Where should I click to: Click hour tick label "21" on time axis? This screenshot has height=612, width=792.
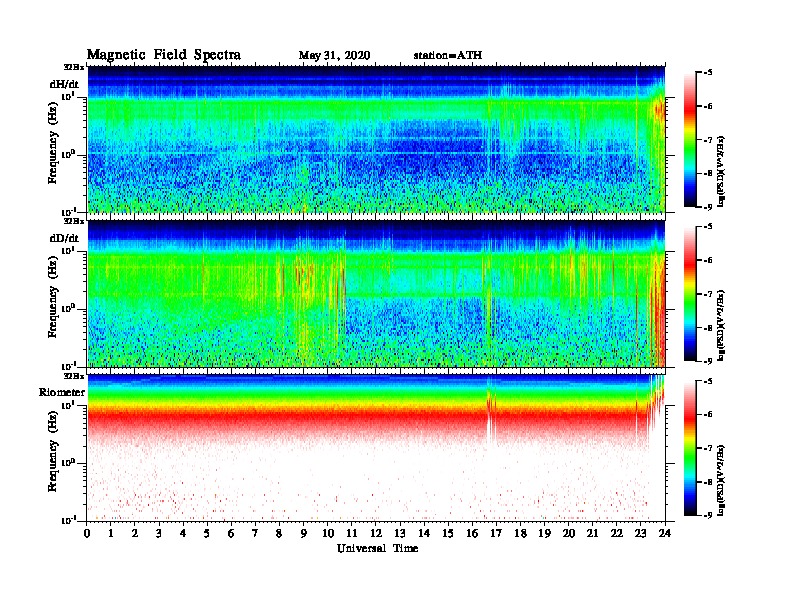(592, 533)
